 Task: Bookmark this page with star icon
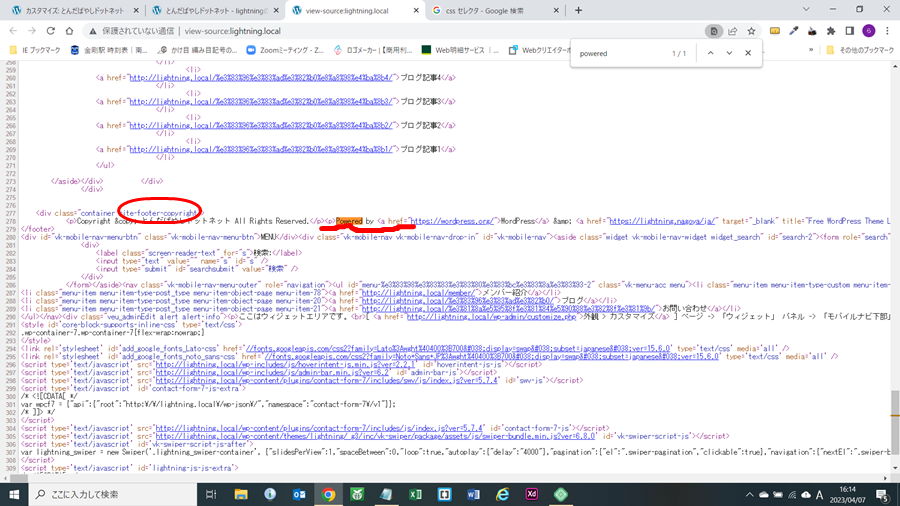[x=751, y=31]
